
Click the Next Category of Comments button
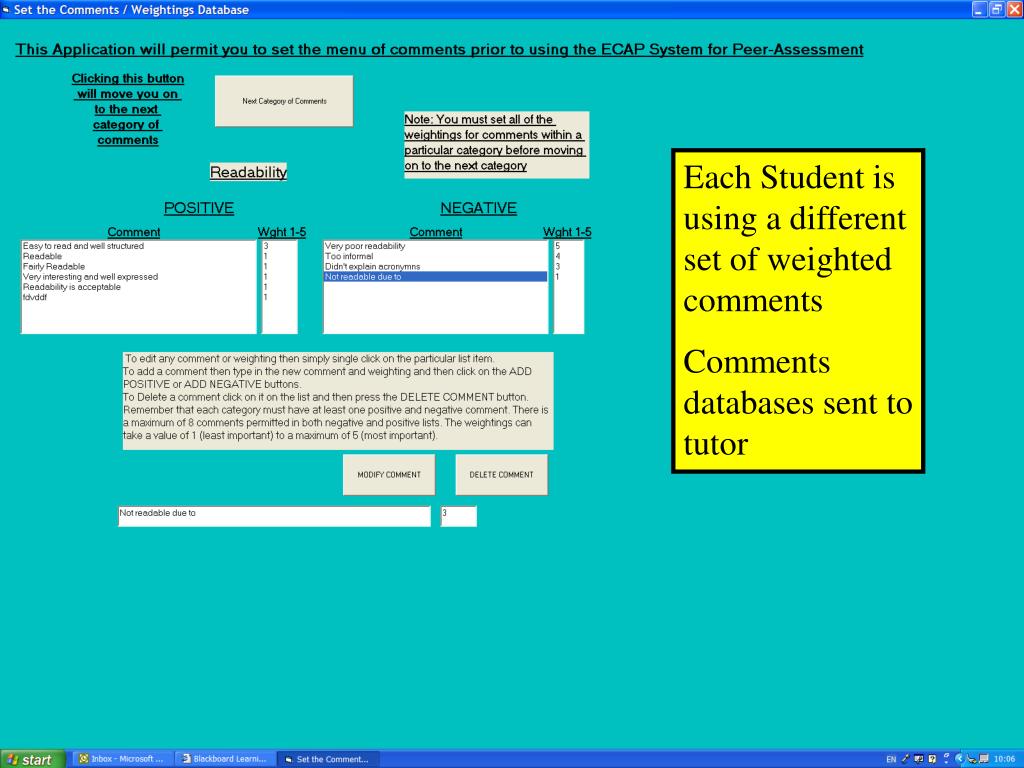pyautogui.click(x=284, y=101)
